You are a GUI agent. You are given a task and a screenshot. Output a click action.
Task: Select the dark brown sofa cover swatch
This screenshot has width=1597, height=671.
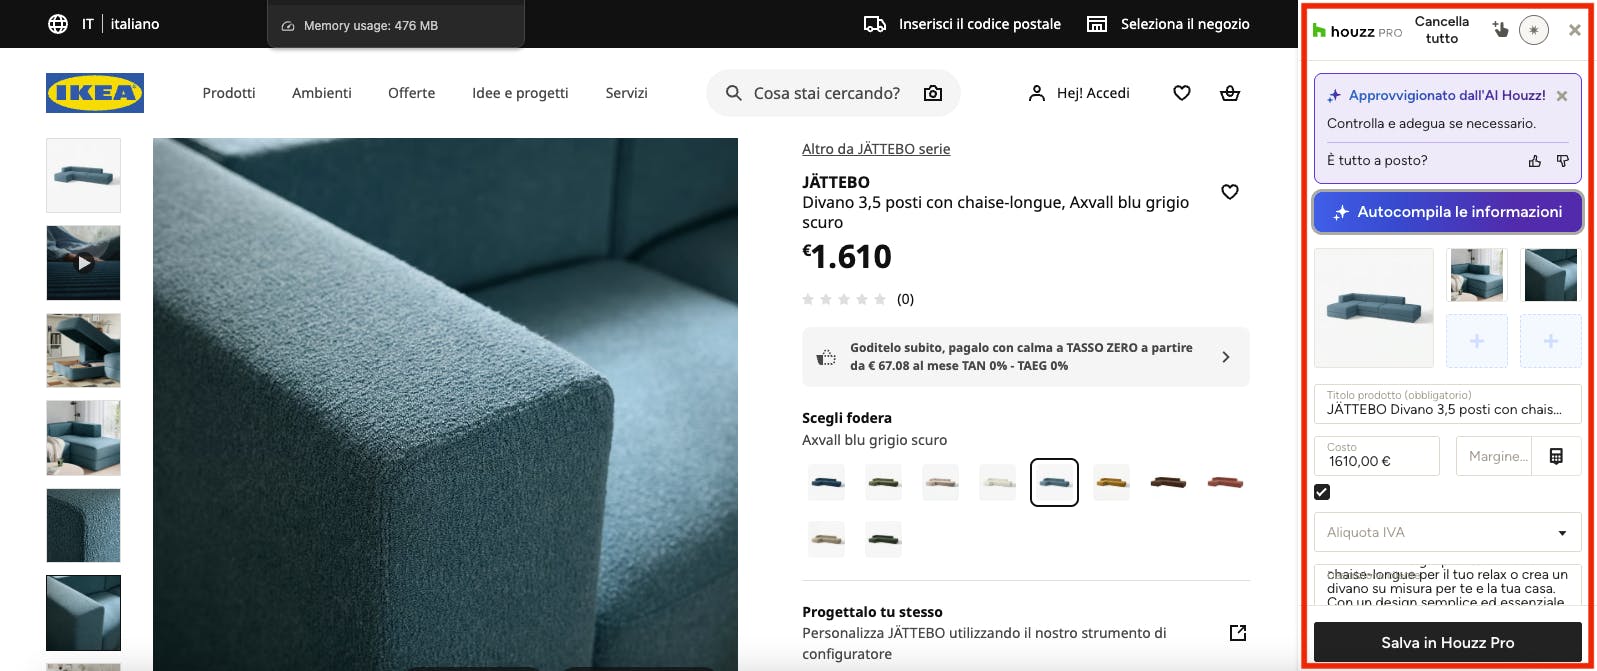coord(1168,482)
